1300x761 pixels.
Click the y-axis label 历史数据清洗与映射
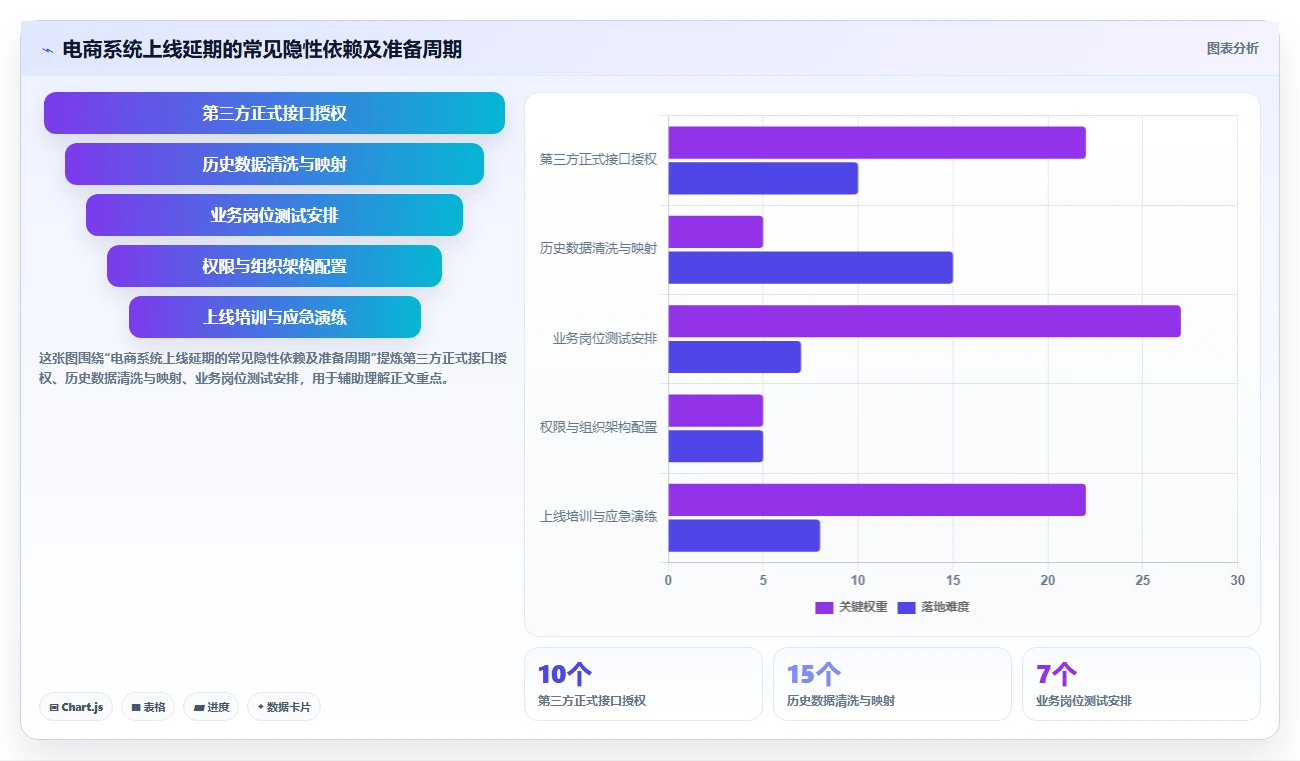pyautogui.click(x=598, y=248)
